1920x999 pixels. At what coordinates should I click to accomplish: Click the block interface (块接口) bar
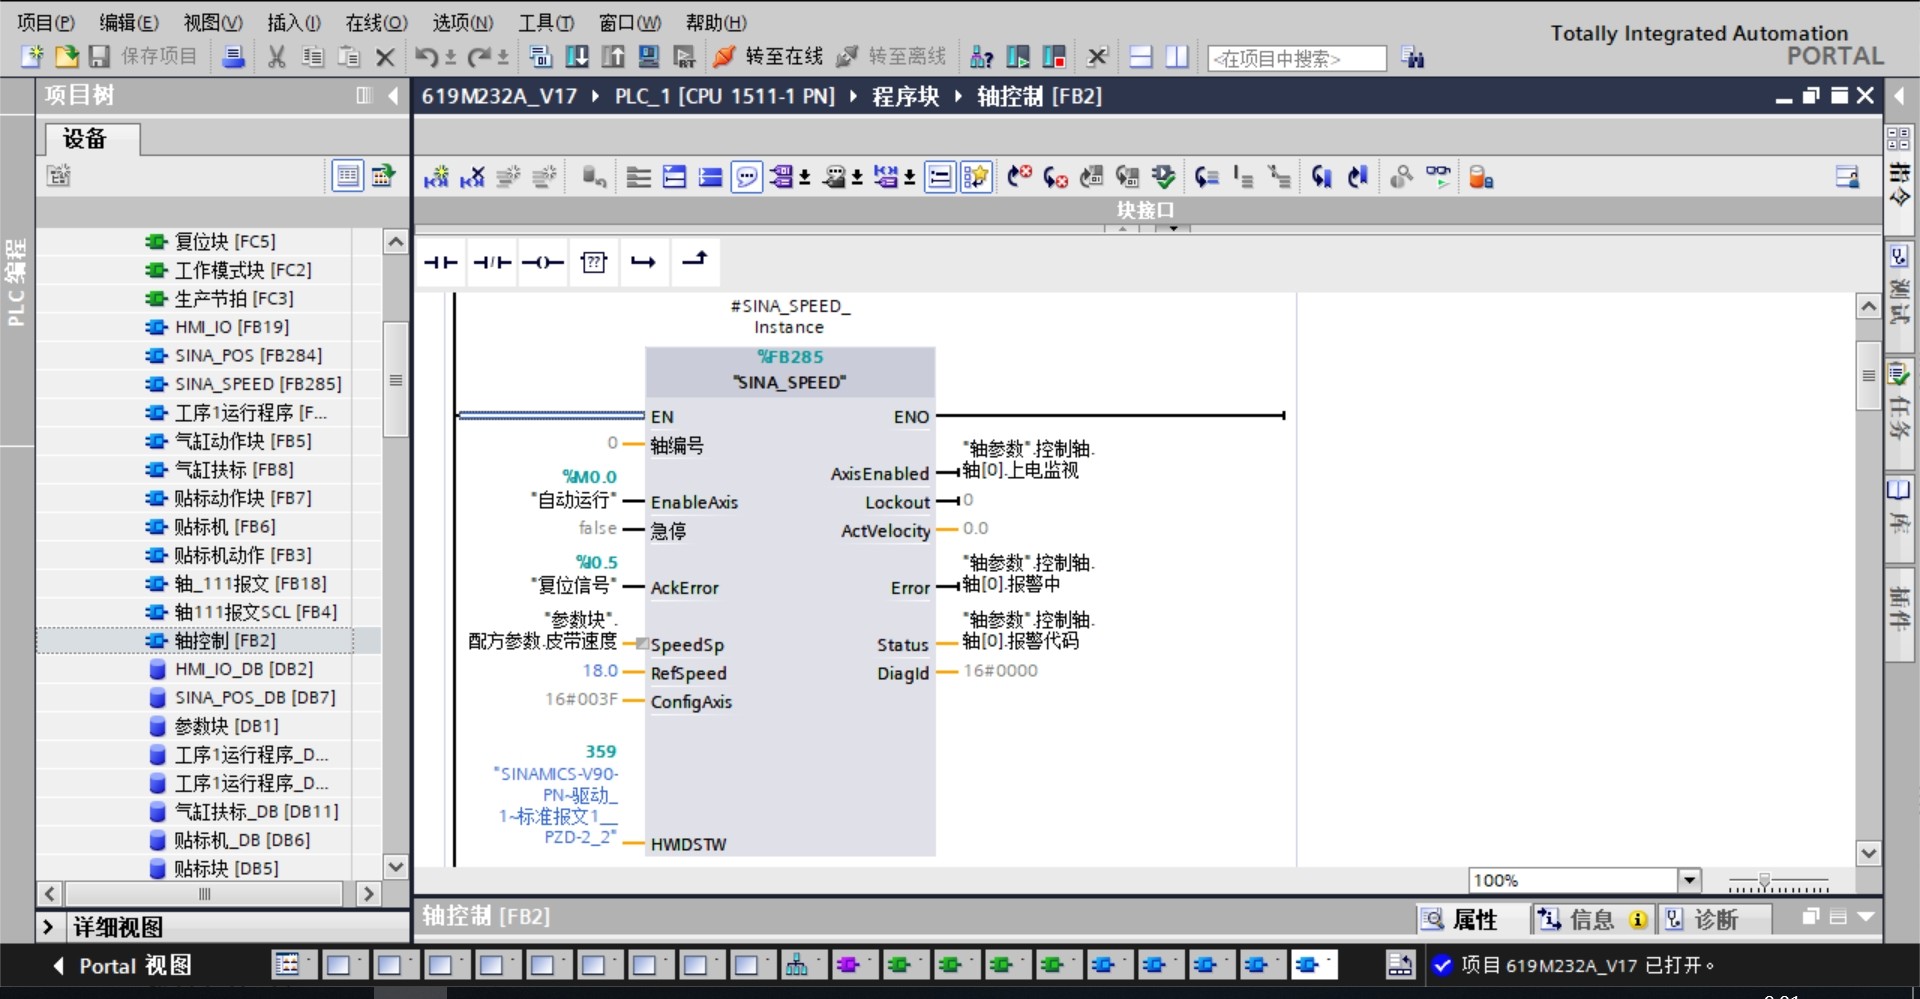[1147, 210]
